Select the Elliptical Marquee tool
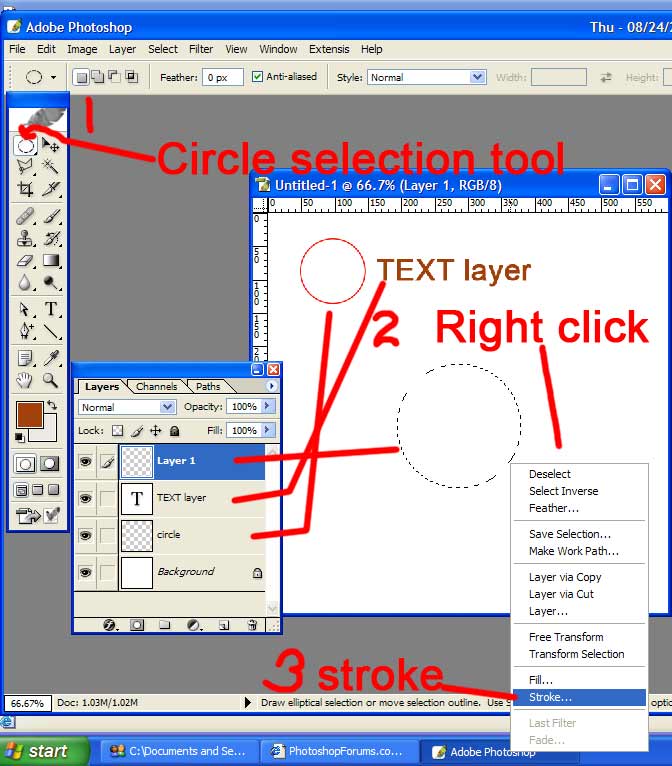 (x=26, y=146)
